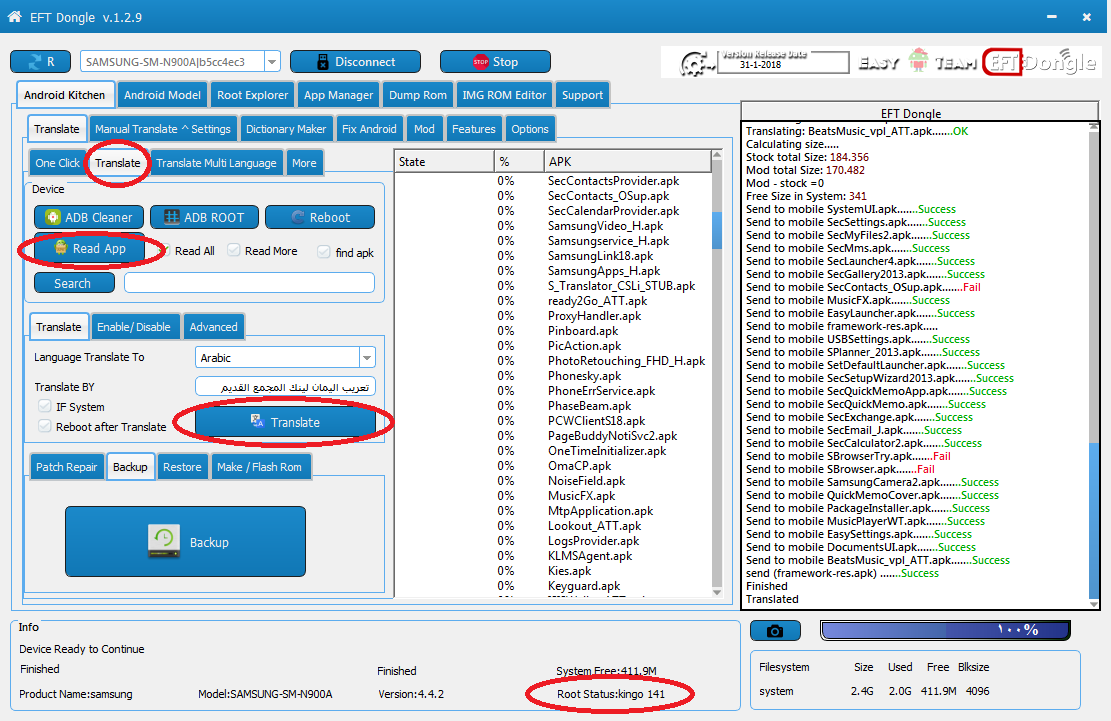Open the App Manager tab
1111x721 pixels.
(339, 95)
